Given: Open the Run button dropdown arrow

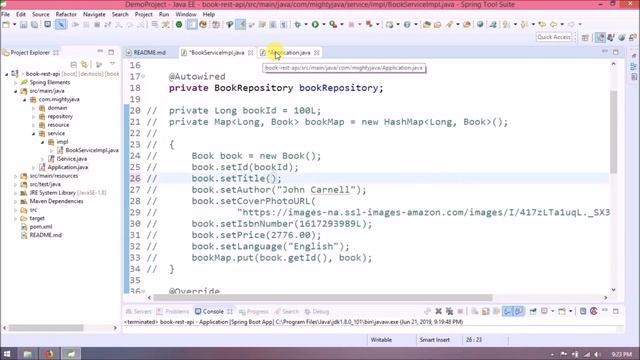Looking at the screenshot, I should pyautogui.click(x=324, y=24).
